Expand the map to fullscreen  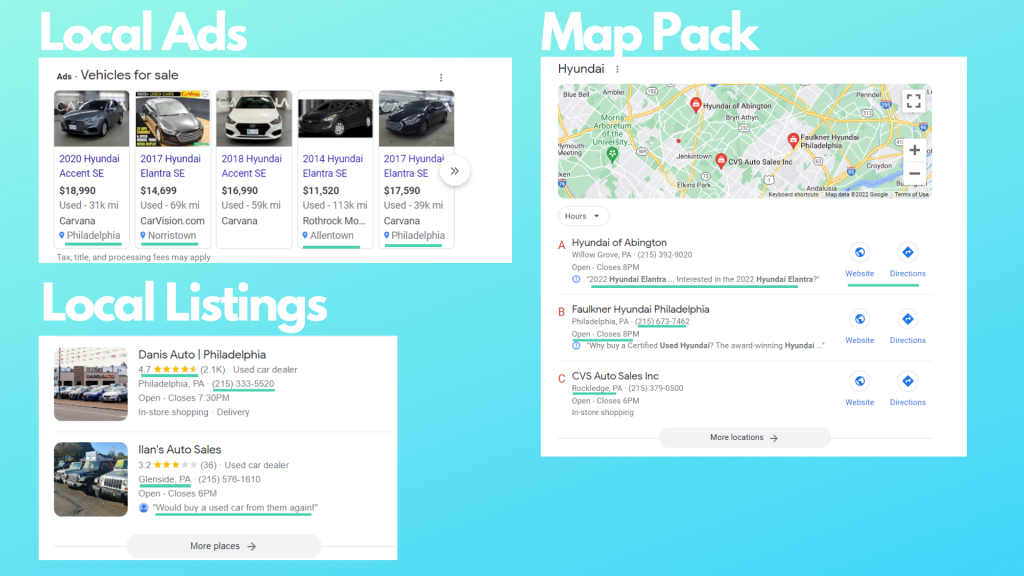pos(914,101)
